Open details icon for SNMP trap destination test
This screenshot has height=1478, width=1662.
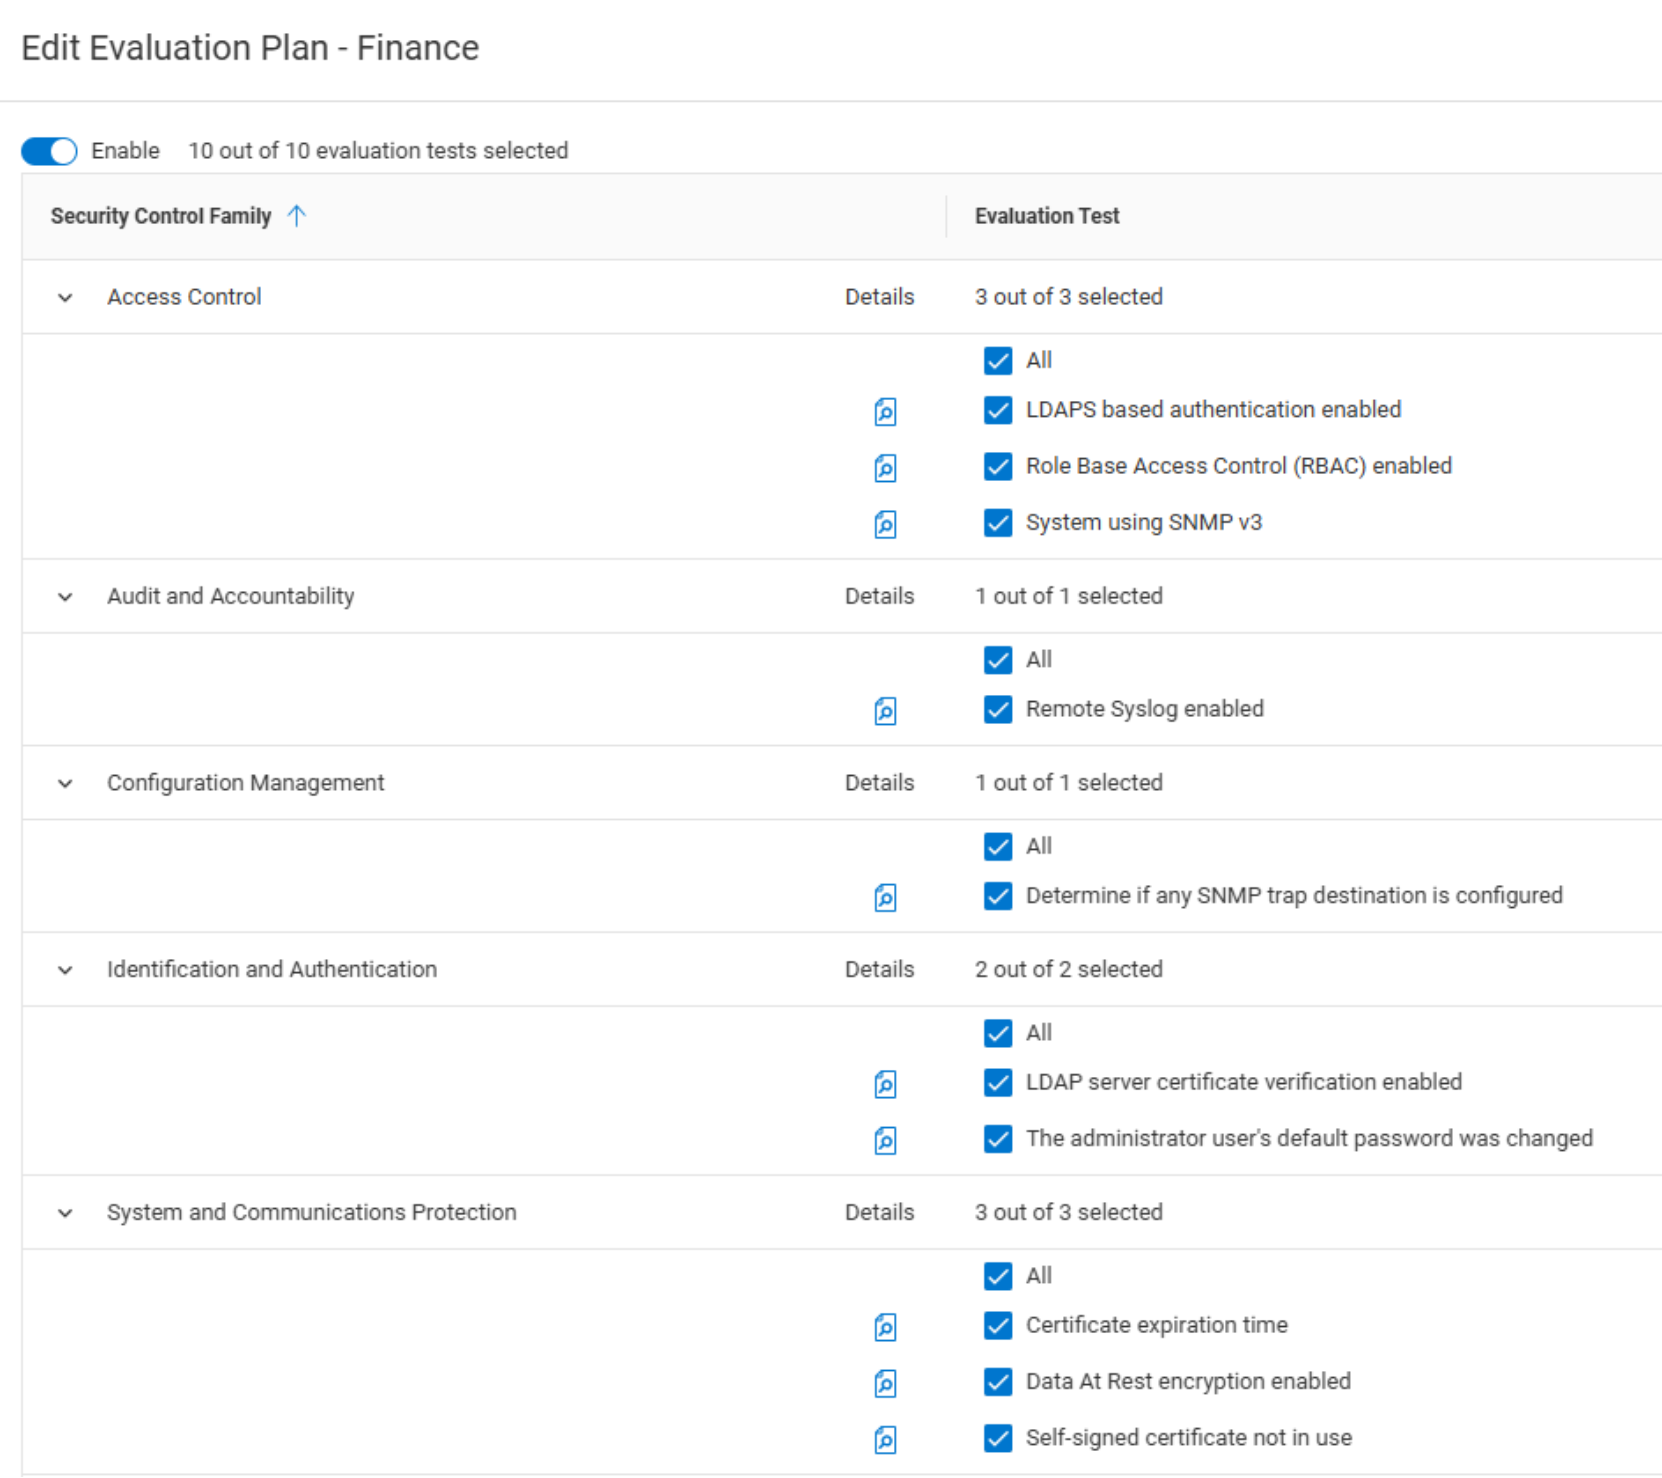[x=885, y=897]
